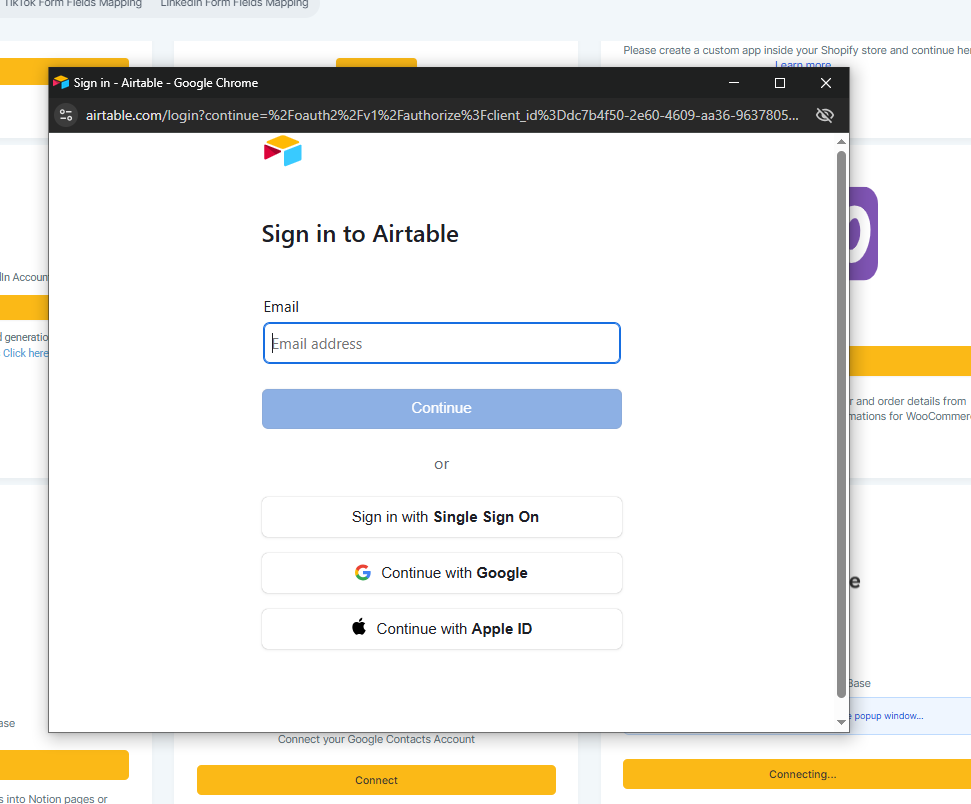The height and width of the screenshot is (804, 971).
Task: Click Connect under Google Contacts in background page
Action: pos(376,780)
